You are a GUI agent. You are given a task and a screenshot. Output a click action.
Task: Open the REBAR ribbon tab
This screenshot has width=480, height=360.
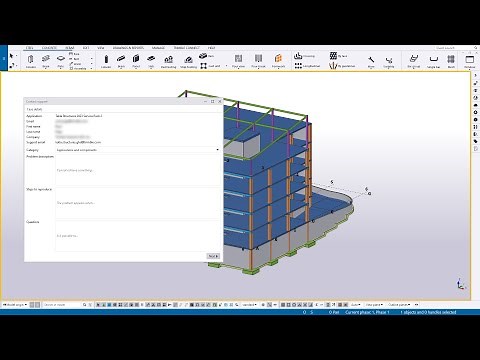pyautogui.click(x=70, y=48)
